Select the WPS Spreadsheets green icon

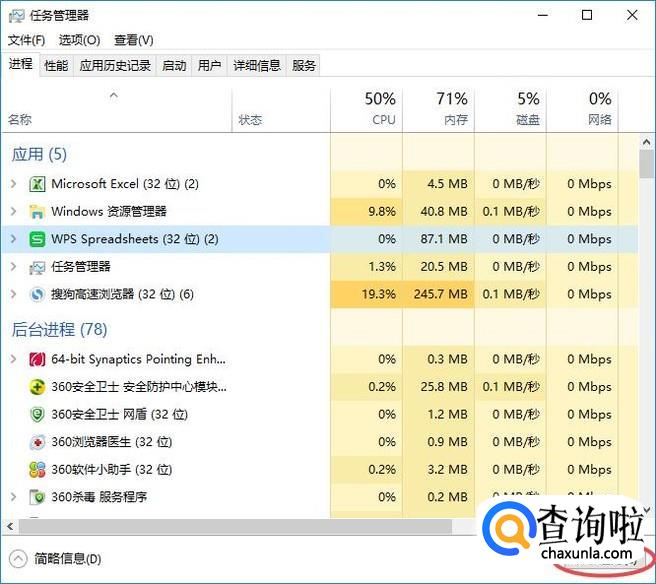tap(37, 240)
